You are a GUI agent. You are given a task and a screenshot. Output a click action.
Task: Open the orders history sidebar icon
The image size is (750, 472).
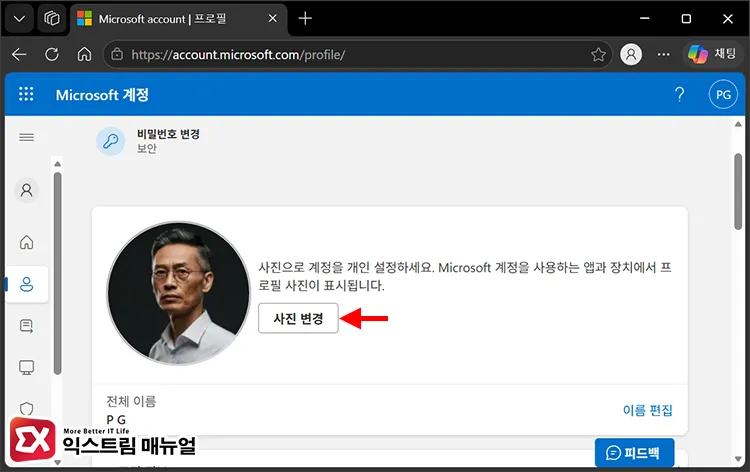[26, 326]
